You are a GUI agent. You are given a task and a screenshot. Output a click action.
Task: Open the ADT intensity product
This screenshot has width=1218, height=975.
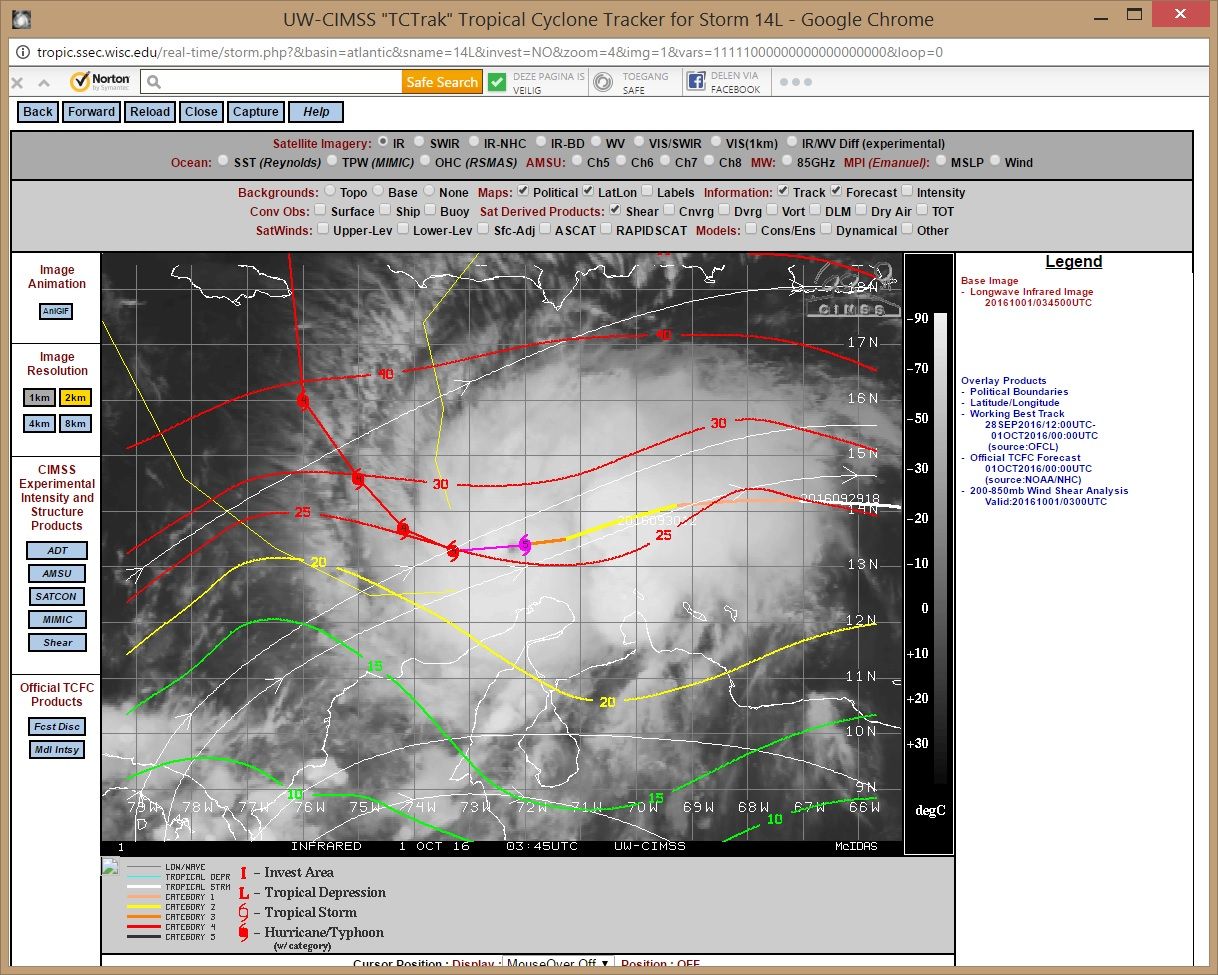coord(57,550)
